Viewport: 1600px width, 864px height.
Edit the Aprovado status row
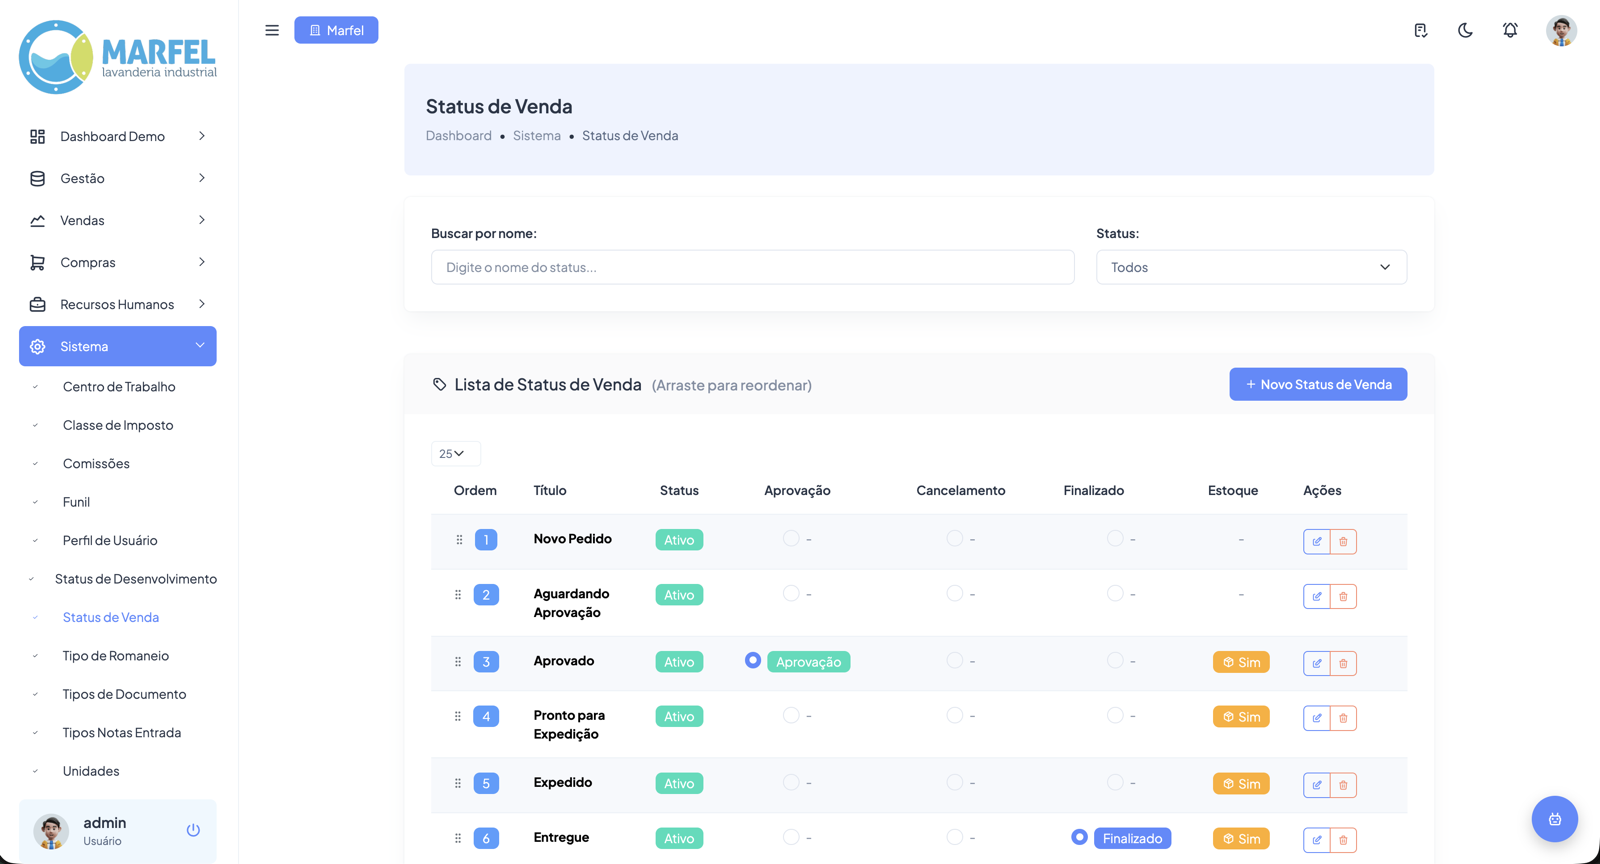click(x=1316, y=663)
